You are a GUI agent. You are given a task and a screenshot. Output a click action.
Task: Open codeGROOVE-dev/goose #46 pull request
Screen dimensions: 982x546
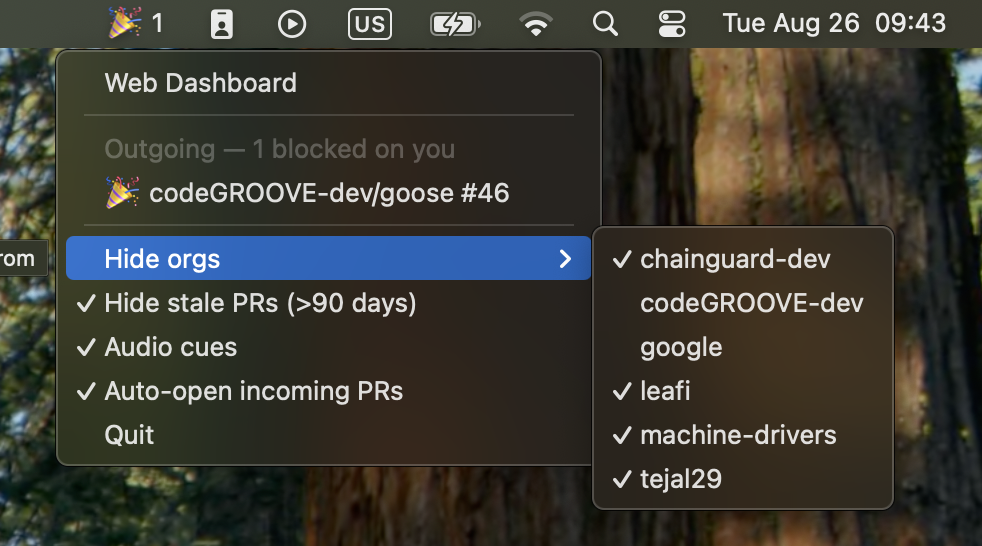point(329,193)
